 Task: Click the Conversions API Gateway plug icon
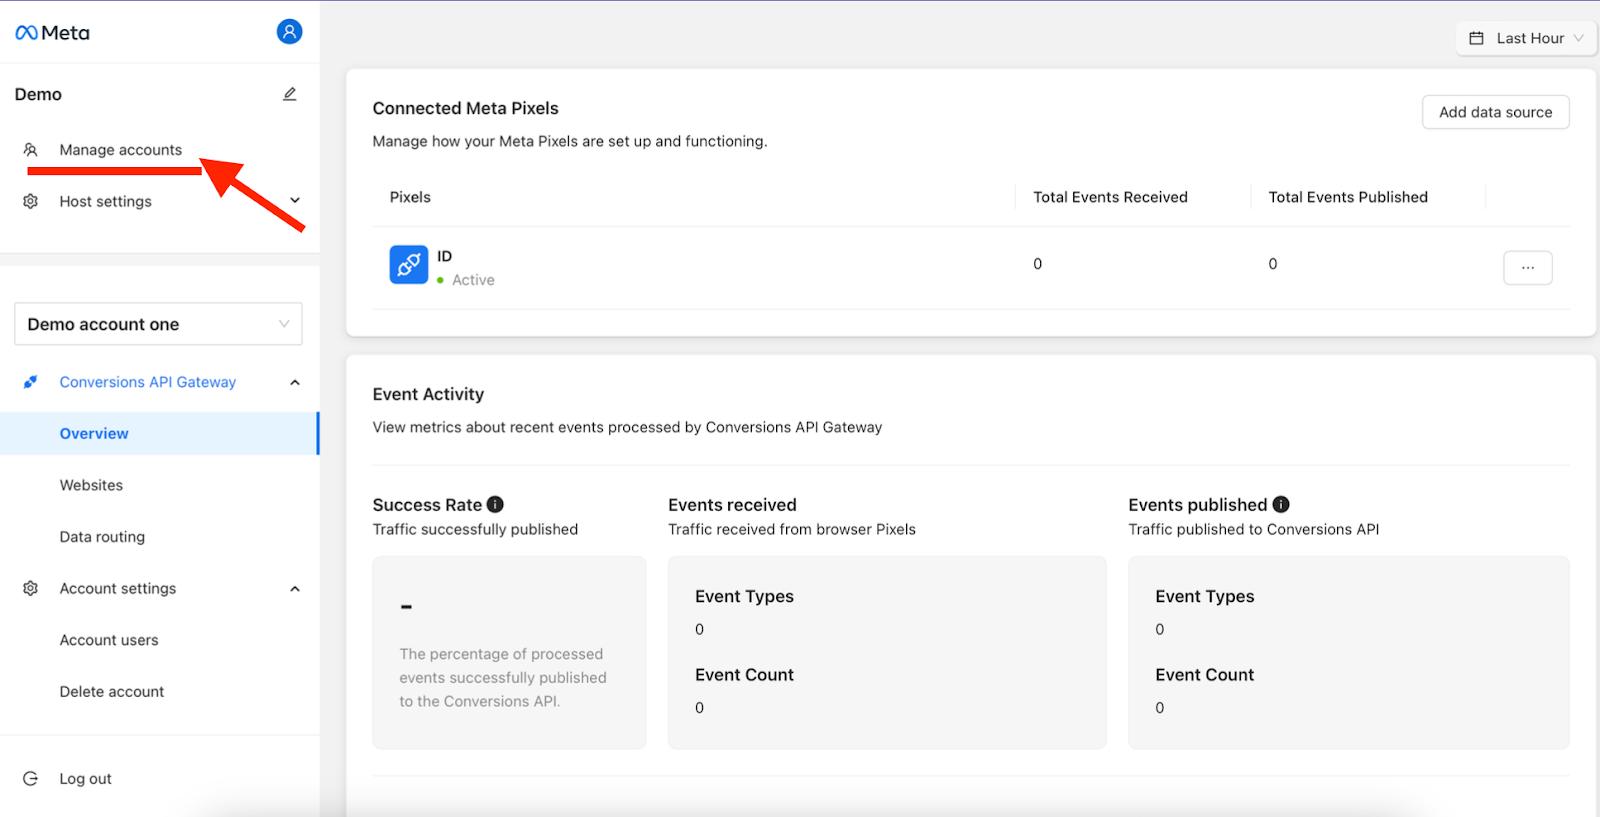[x=31, y=382]
